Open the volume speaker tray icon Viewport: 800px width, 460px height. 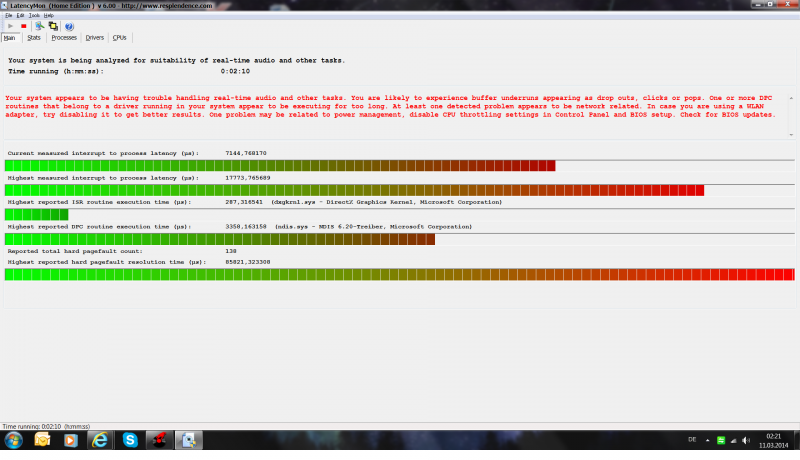pyautogui.click(x=746, y=440)
